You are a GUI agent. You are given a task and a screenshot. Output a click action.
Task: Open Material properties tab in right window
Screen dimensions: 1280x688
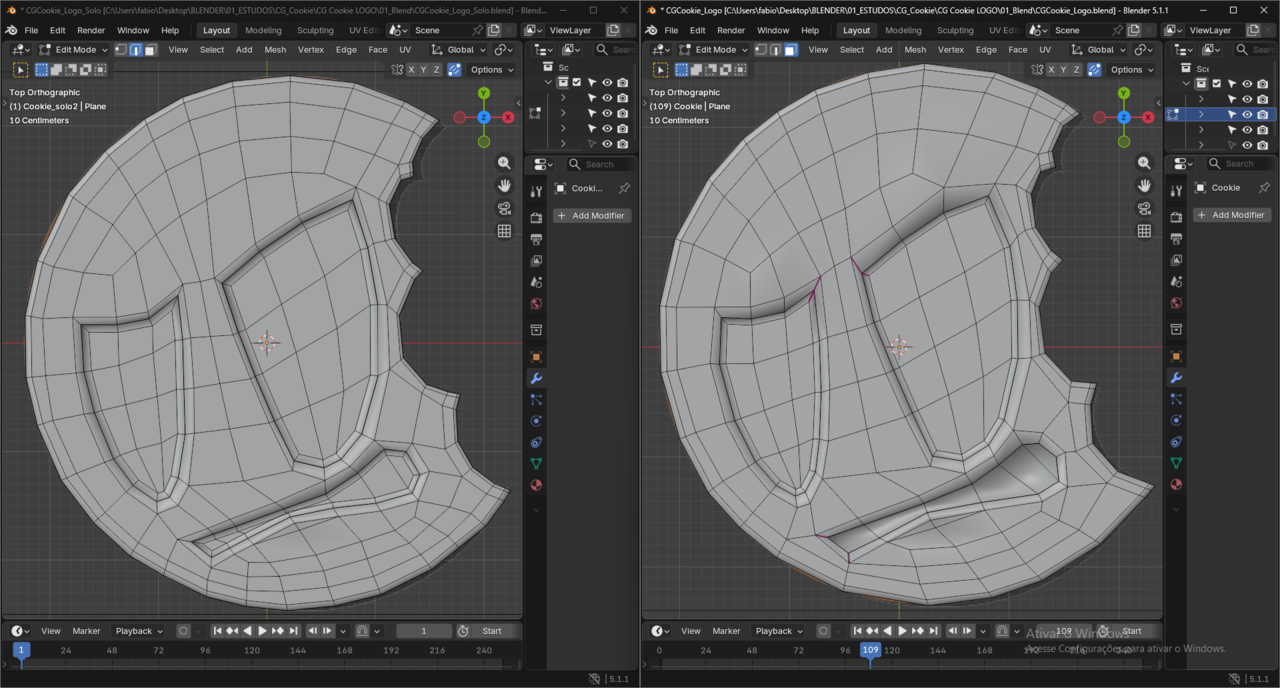pyautogui.click(x=1176, y=484)
